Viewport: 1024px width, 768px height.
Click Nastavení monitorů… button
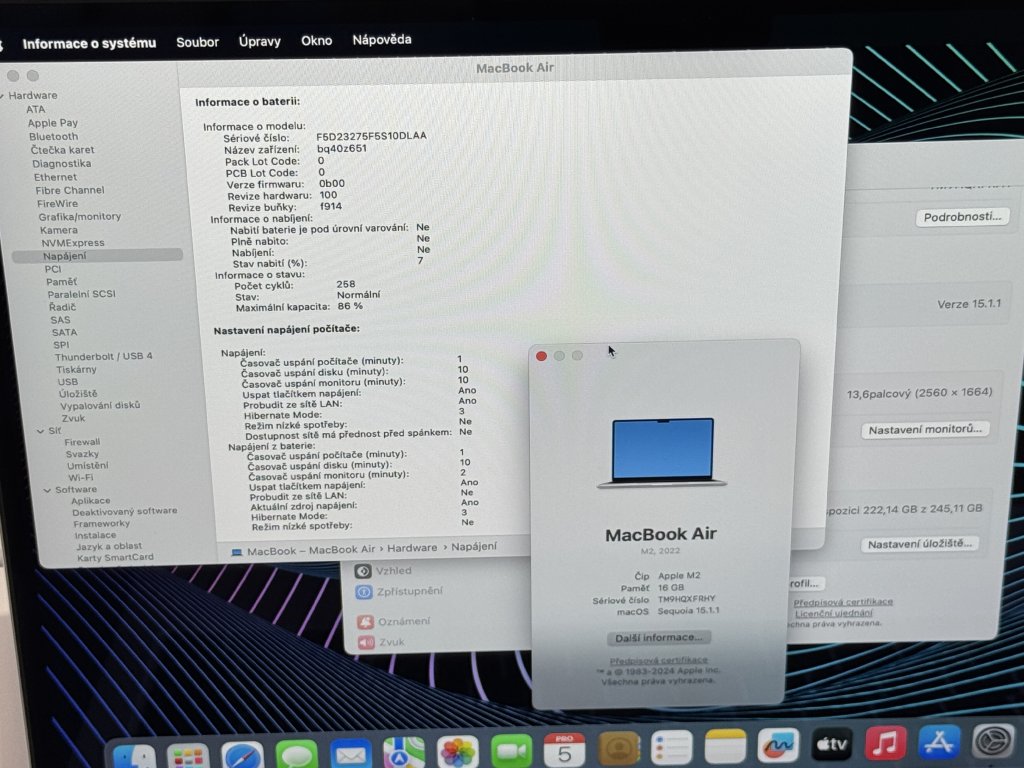(925, 430)
